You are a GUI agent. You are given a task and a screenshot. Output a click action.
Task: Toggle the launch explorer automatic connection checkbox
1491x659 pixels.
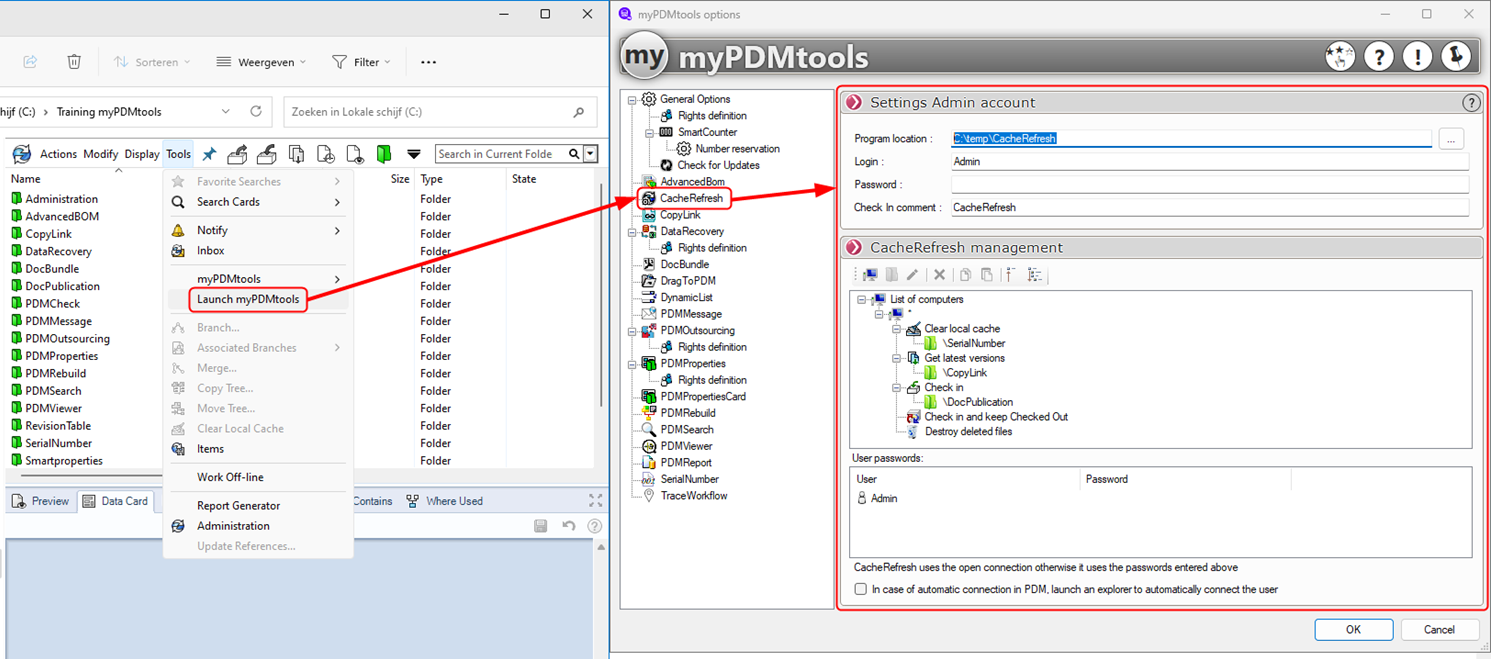(x=860, y=589)
